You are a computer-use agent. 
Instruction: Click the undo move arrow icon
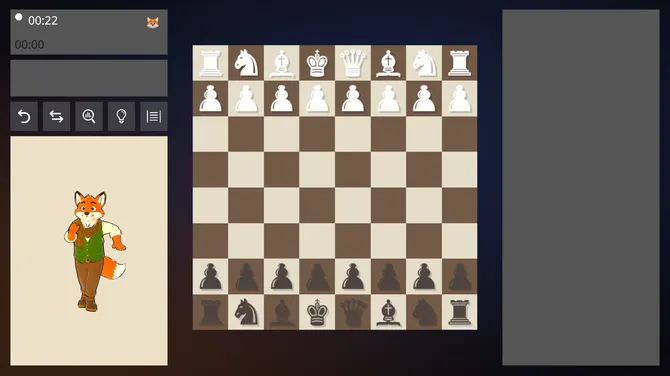point(24,116)
